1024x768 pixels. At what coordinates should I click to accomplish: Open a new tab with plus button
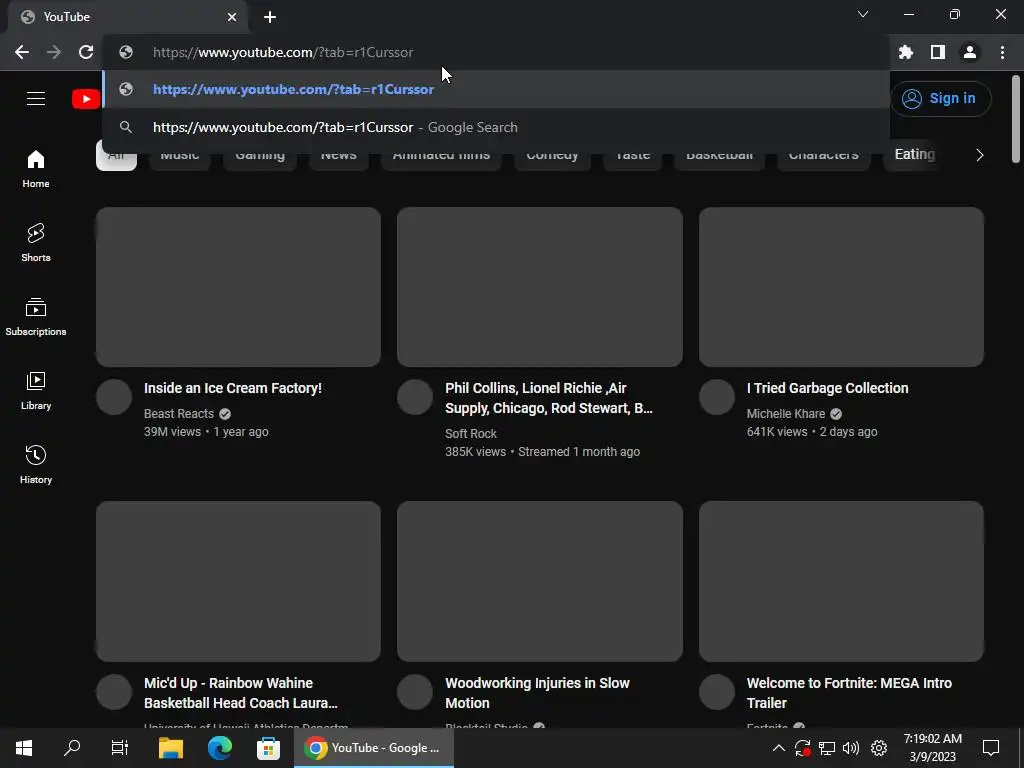[x=270, y=17]
